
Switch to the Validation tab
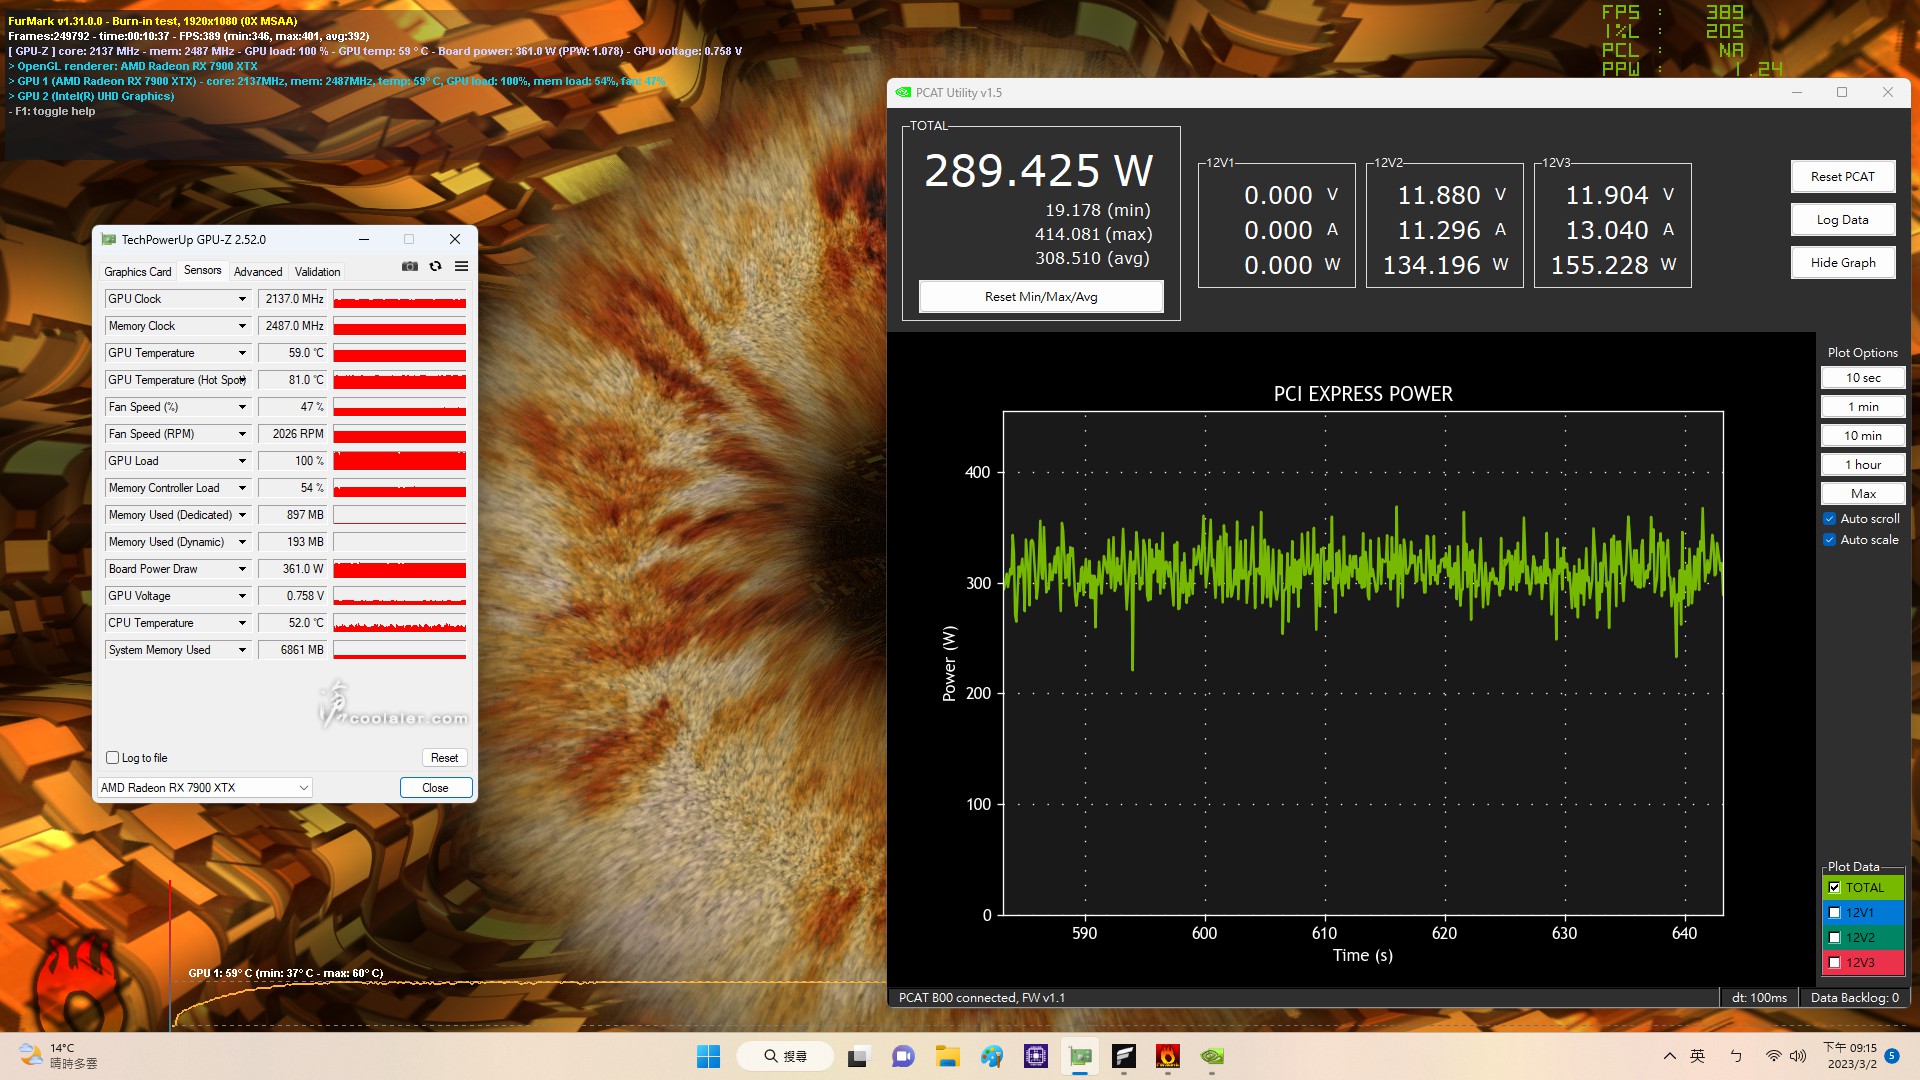click(317, 272)
